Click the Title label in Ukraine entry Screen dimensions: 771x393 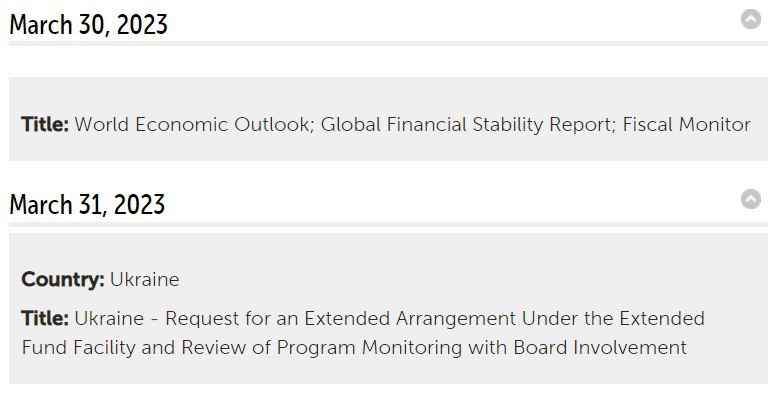[45, 318]
